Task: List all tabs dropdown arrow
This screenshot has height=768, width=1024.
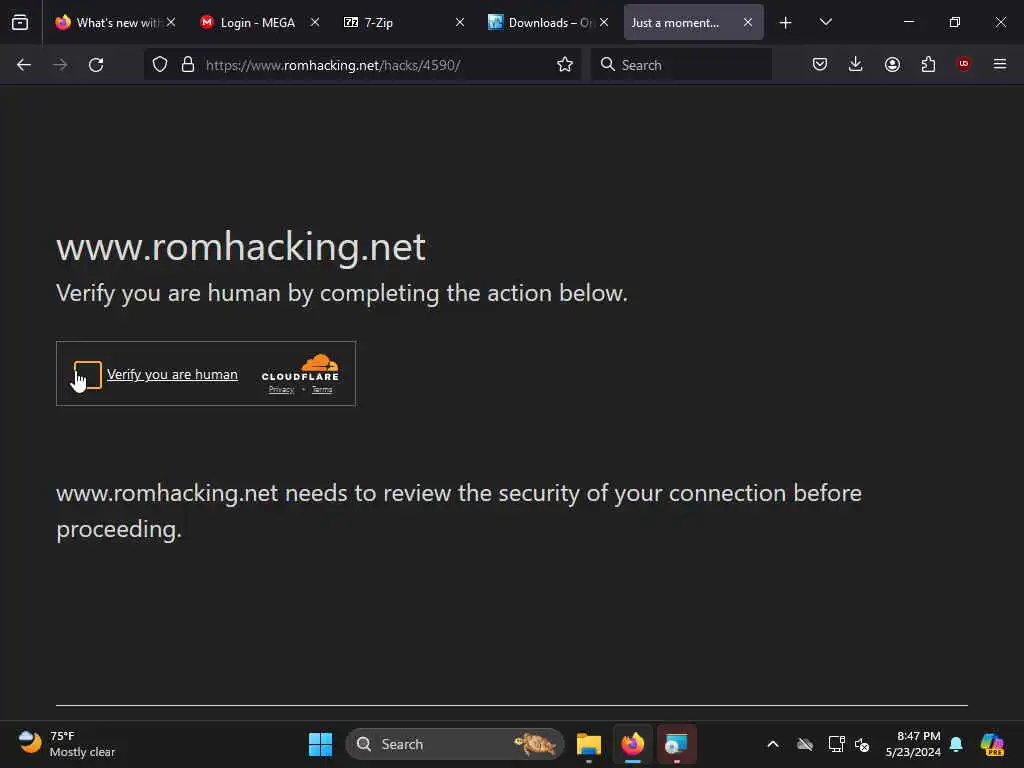Action: [825, 22]
